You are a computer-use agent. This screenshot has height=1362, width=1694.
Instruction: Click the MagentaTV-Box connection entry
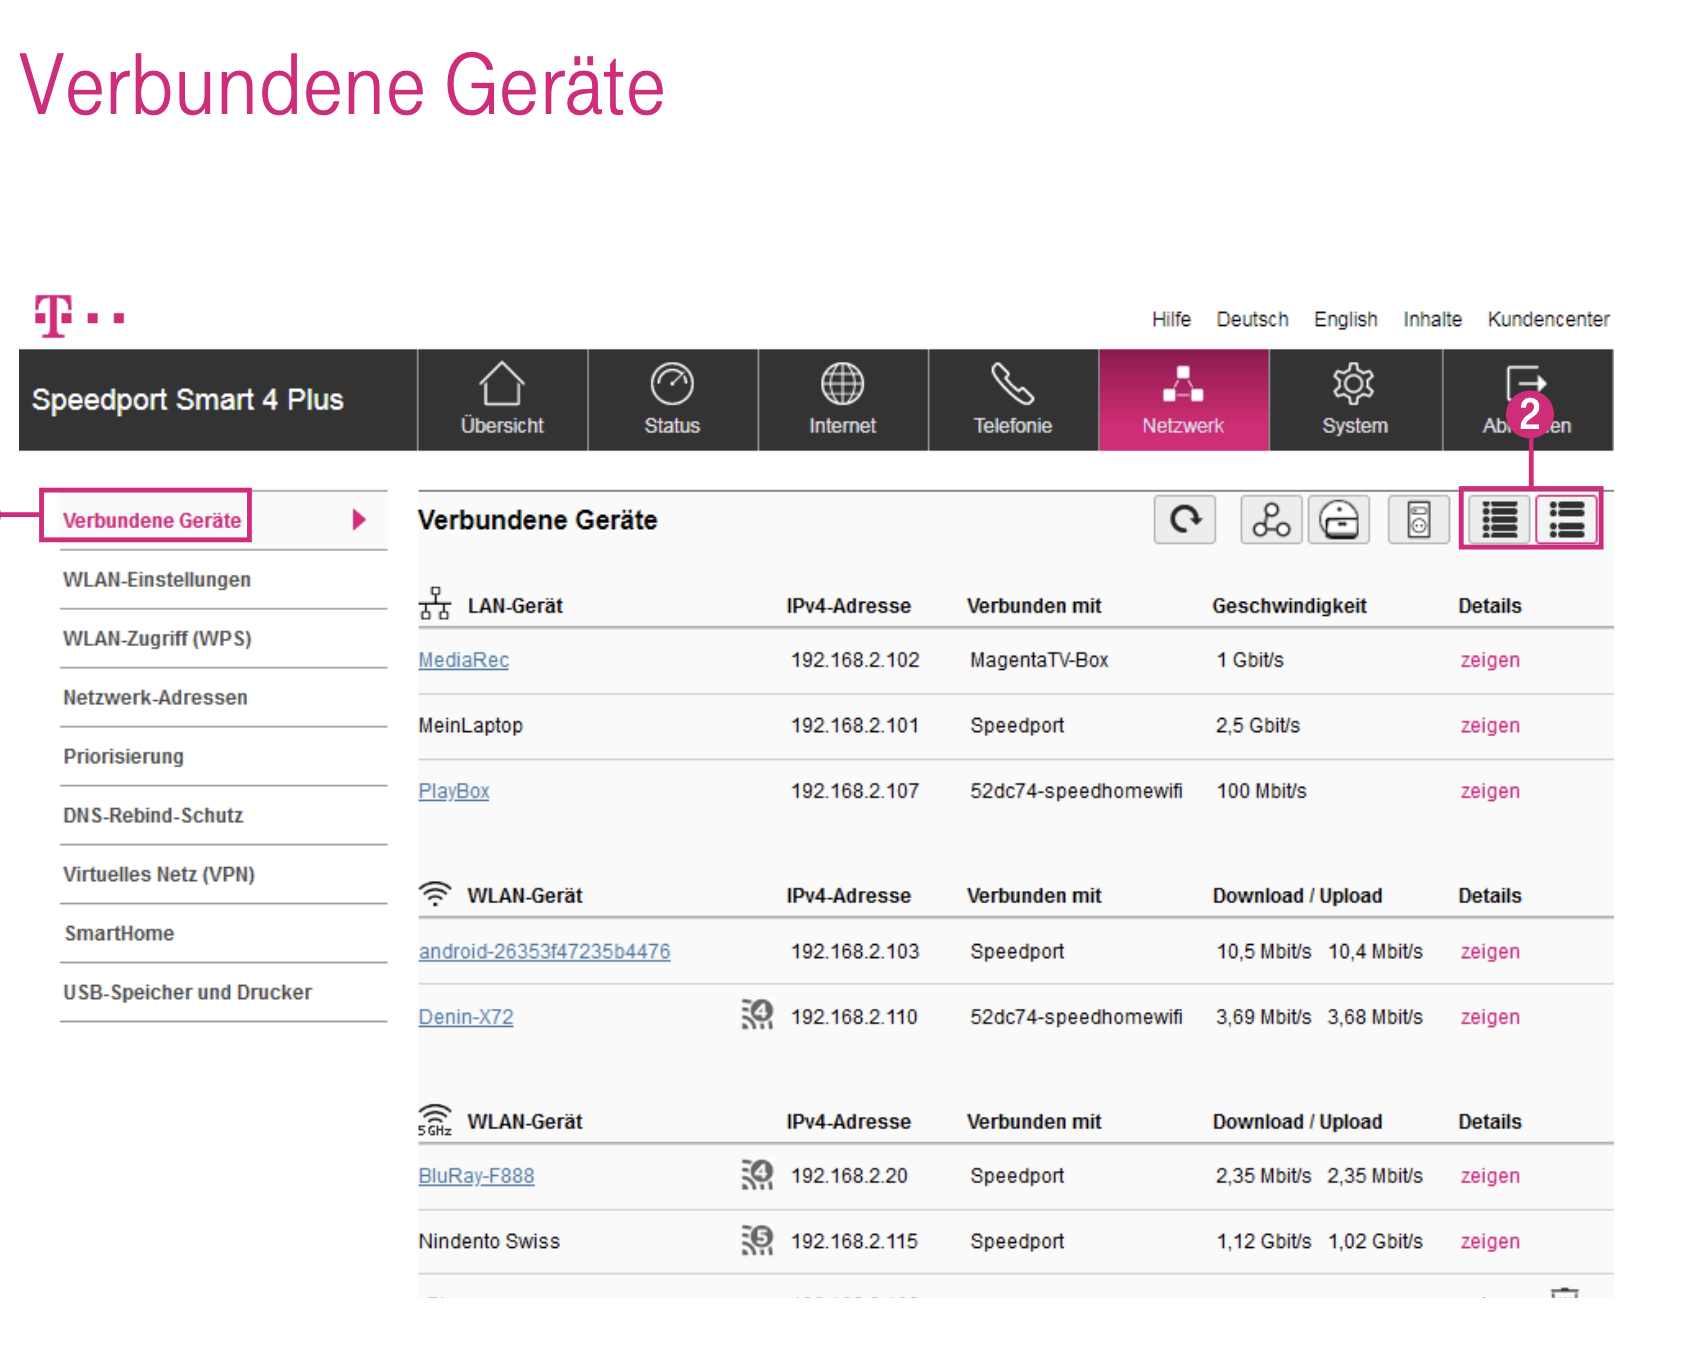pos(1039,660)
